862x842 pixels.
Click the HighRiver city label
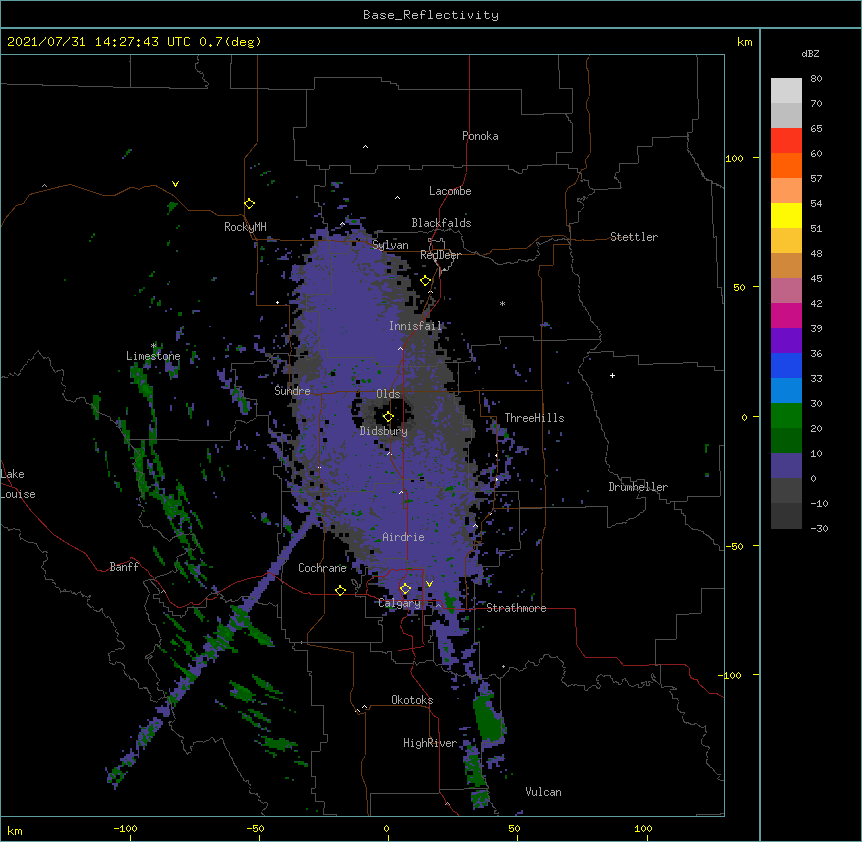click(x=430, y=743)
